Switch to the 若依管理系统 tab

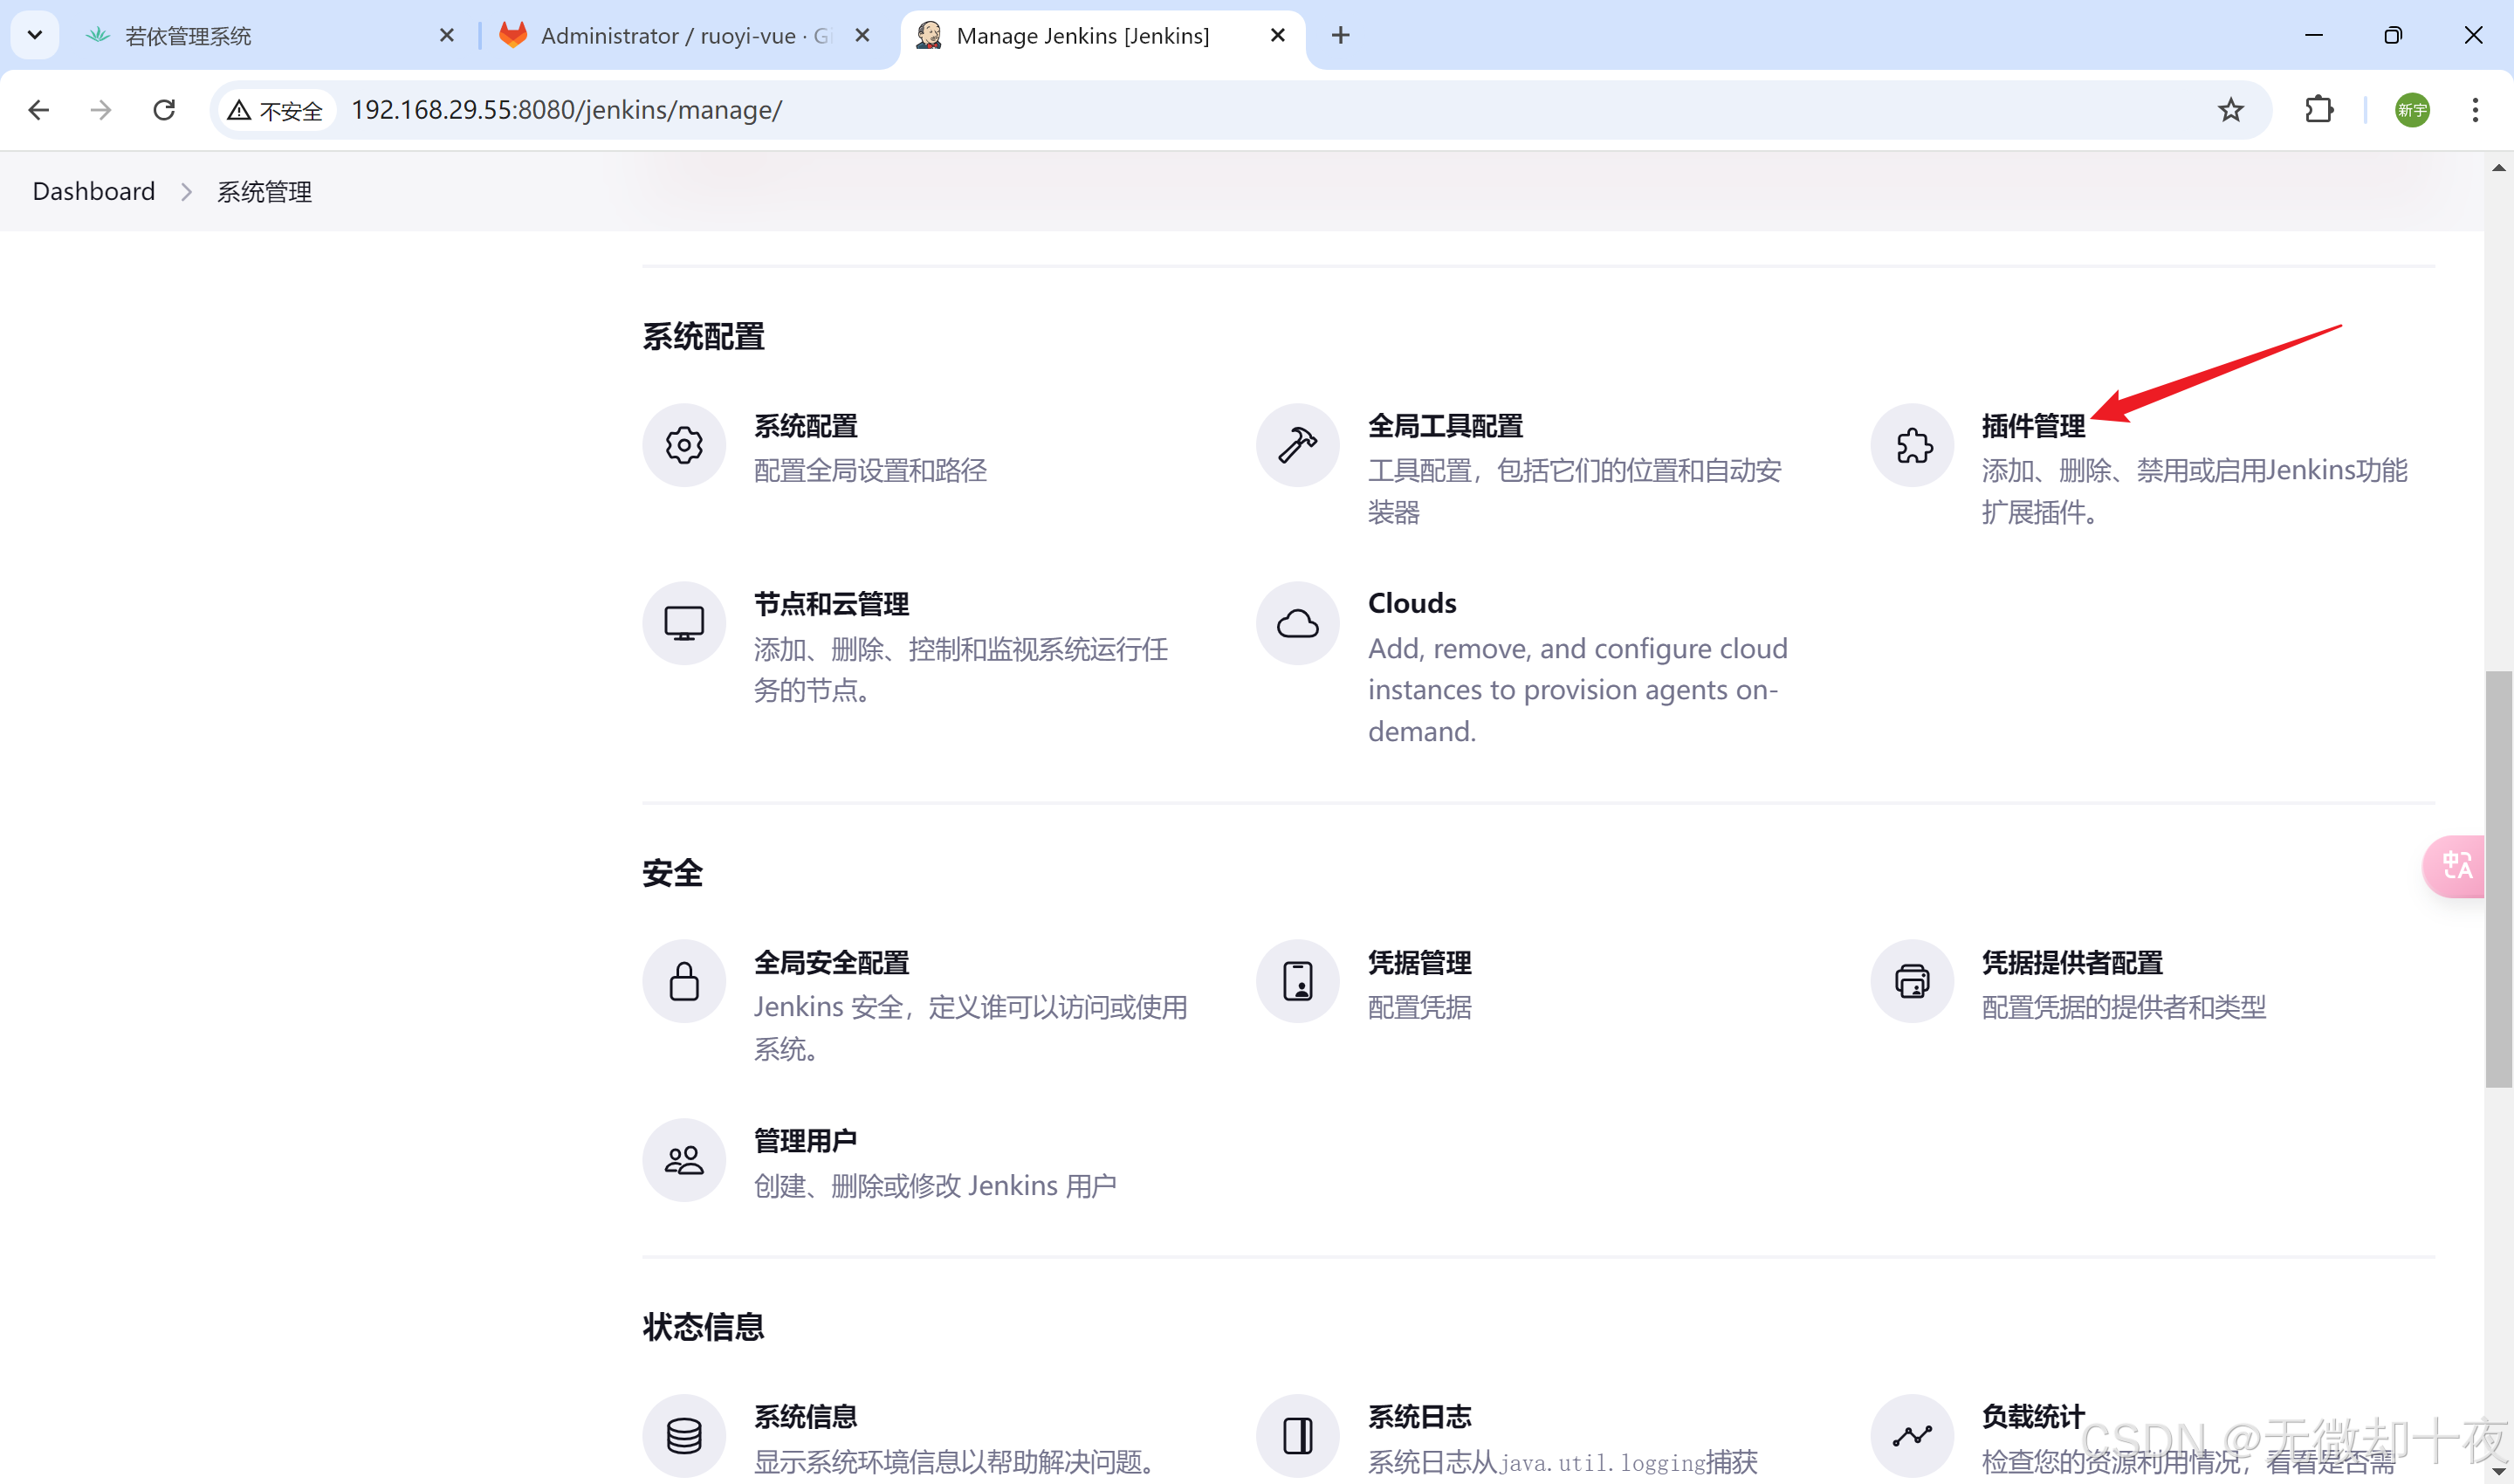[x=188, y=36]
